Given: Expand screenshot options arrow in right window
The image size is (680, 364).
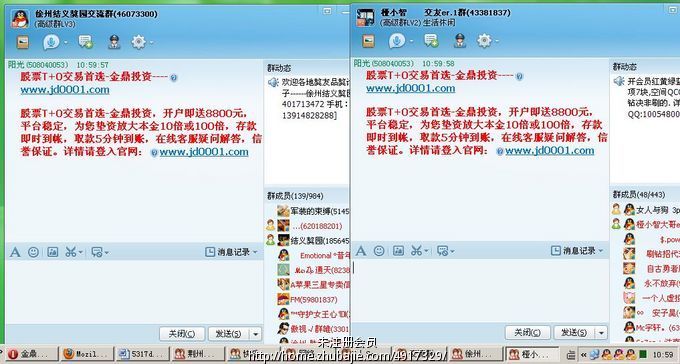Looking at the screenshot, I should (427, 251).
